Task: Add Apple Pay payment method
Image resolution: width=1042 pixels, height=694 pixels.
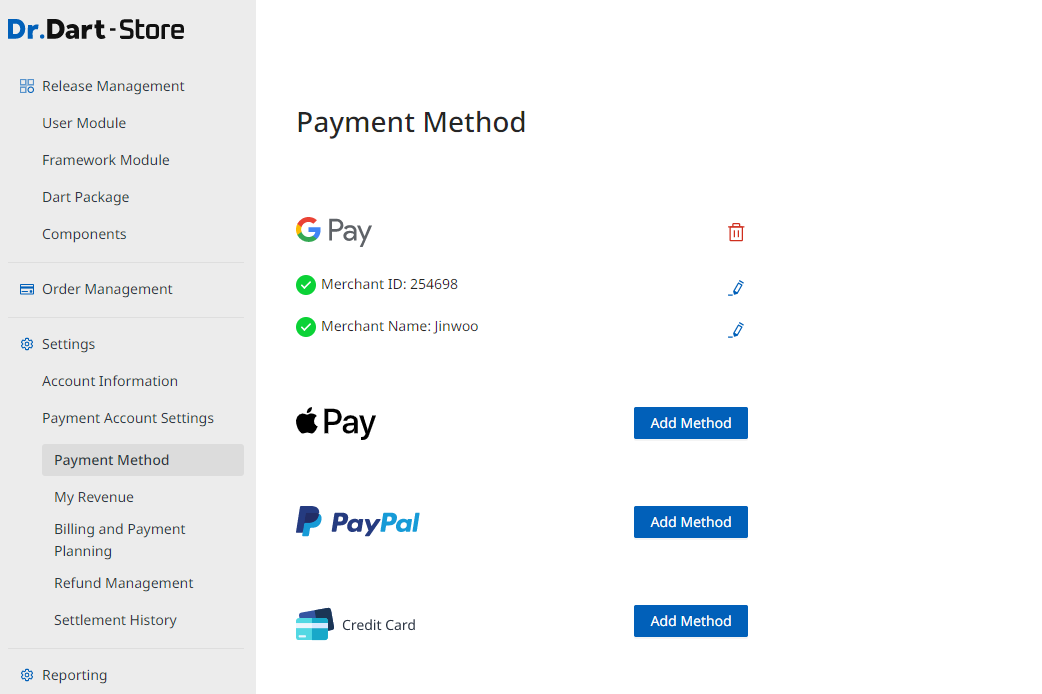Action: (x=690, y=423)
